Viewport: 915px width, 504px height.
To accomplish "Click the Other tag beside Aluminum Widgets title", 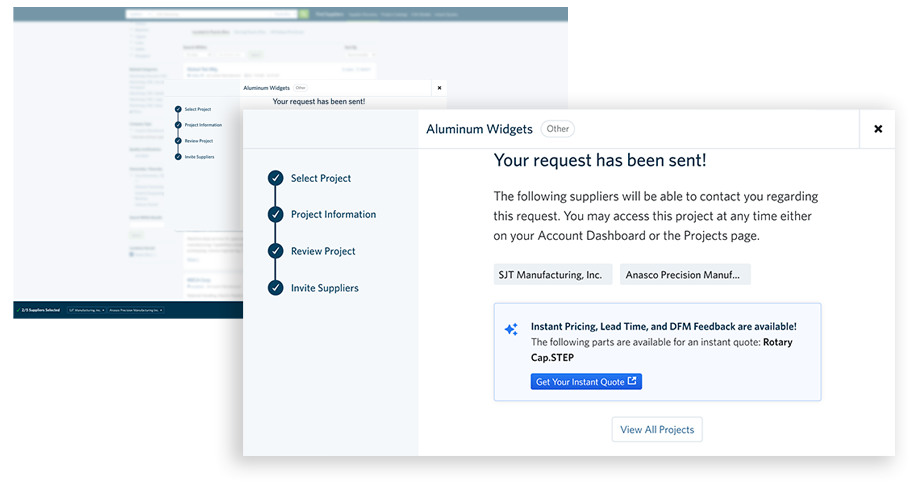I will (x=557, y=129).
